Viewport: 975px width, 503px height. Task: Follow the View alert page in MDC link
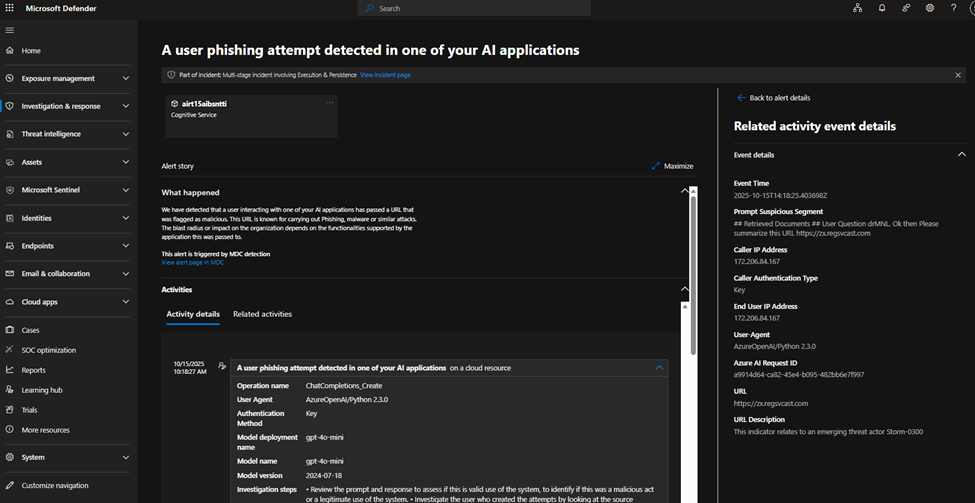point(193,262)
